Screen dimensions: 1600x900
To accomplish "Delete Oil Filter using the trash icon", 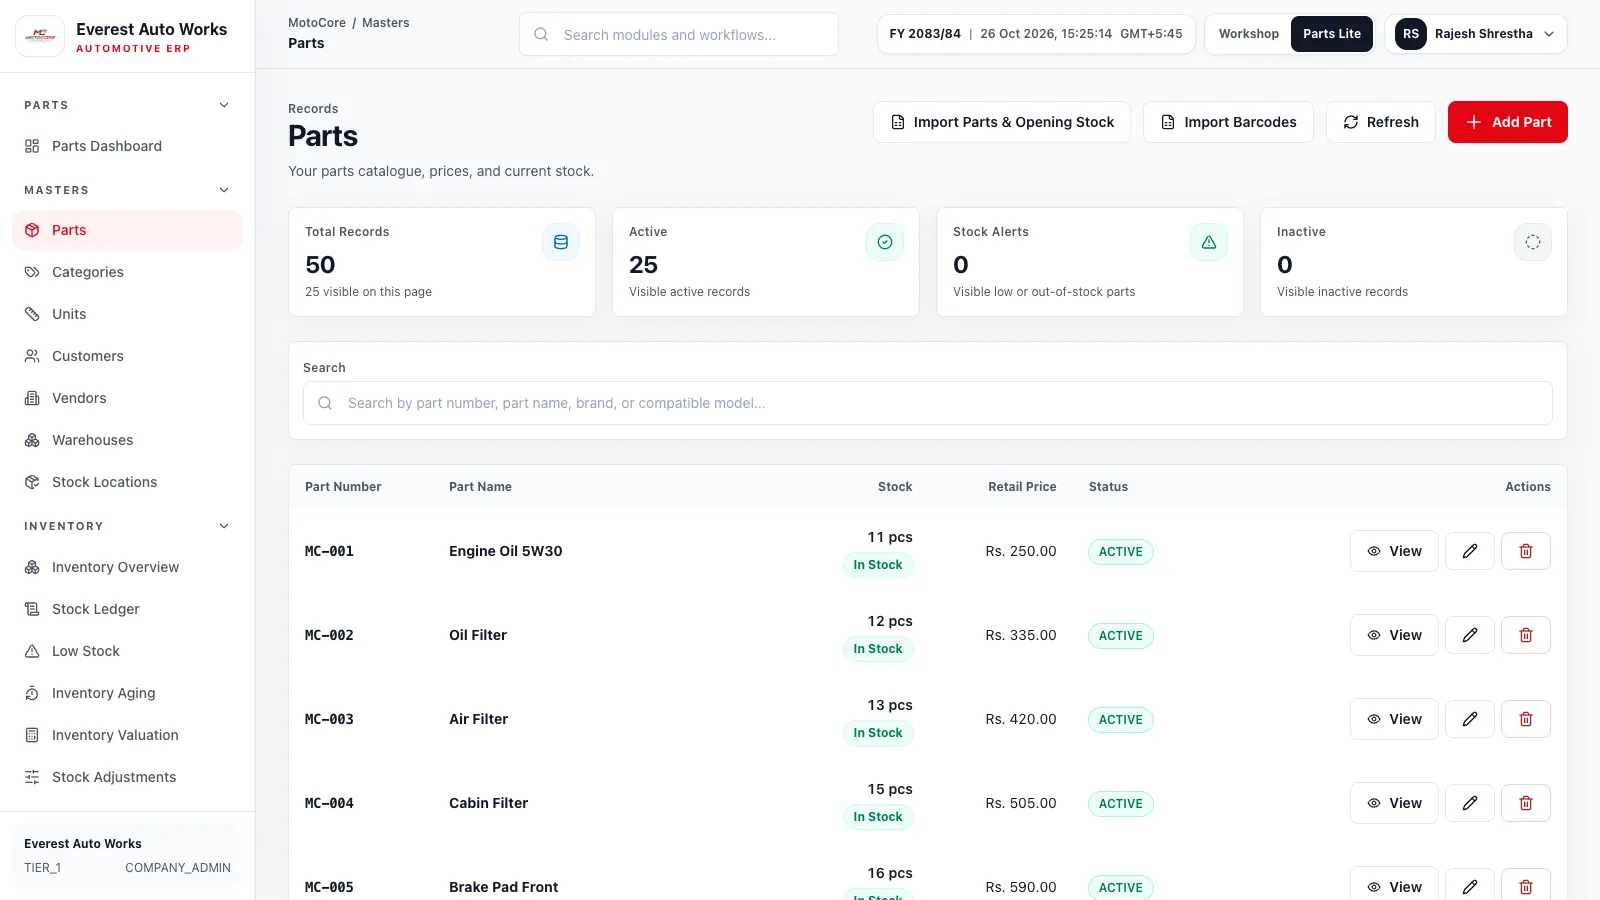I will 1526,635.
